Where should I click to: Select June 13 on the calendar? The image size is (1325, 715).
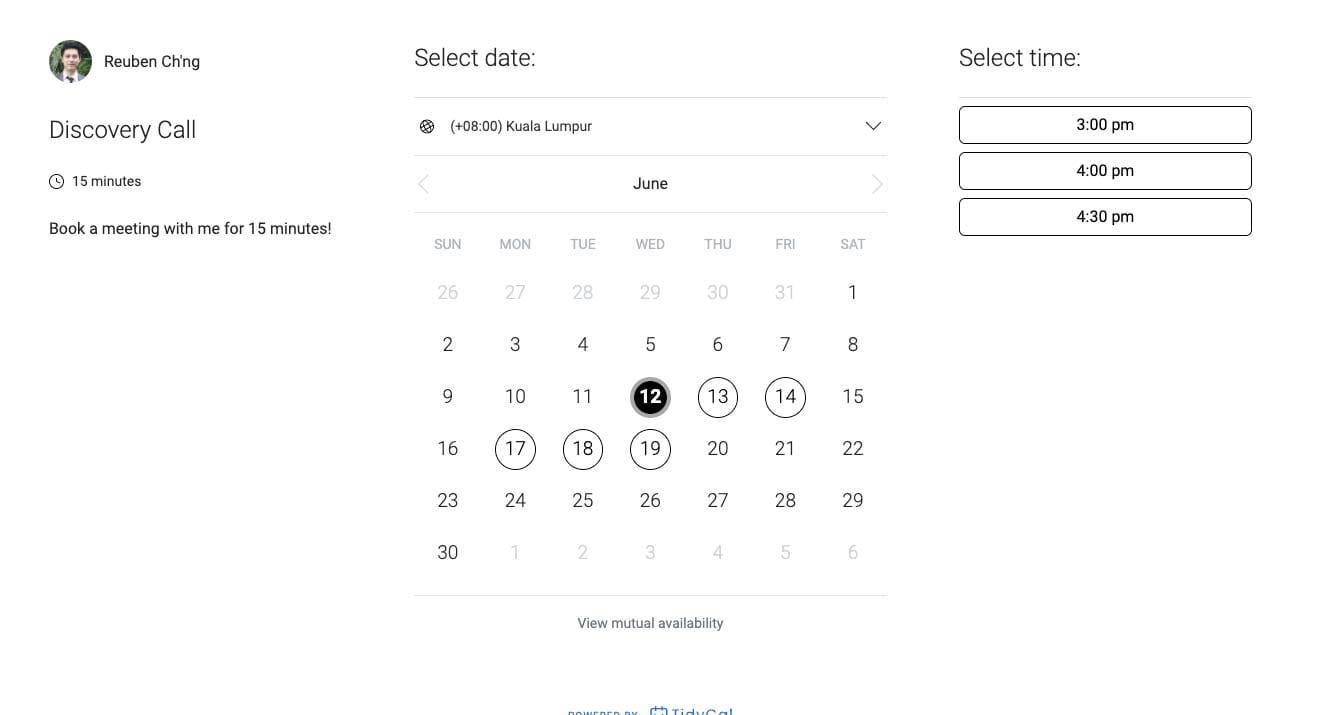tap(718, 397)
